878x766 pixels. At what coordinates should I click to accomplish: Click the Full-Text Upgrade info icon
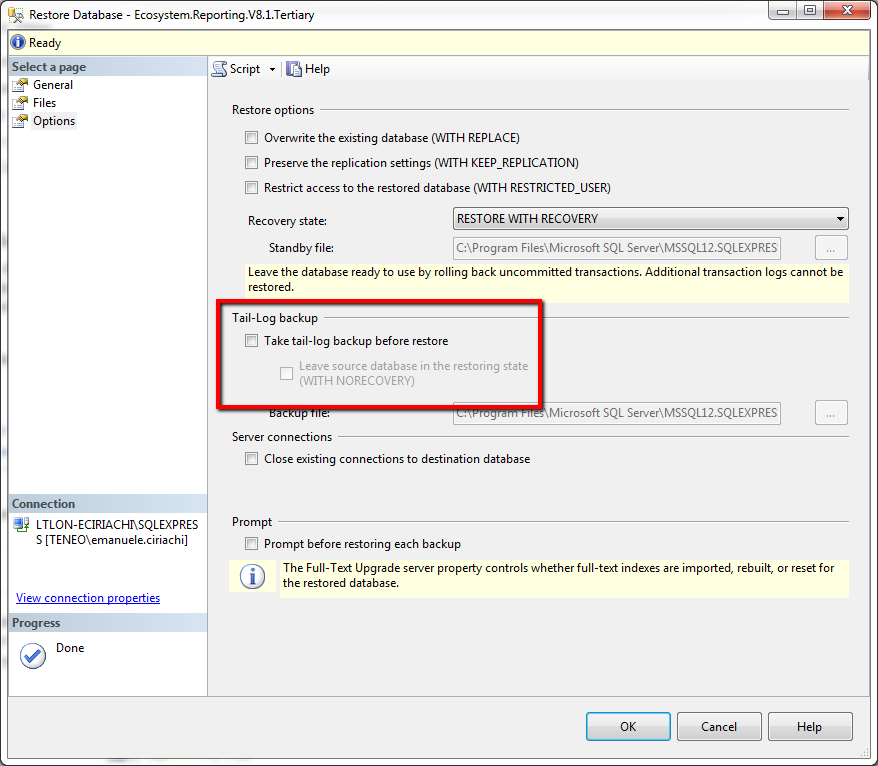(x=253, y=576)
